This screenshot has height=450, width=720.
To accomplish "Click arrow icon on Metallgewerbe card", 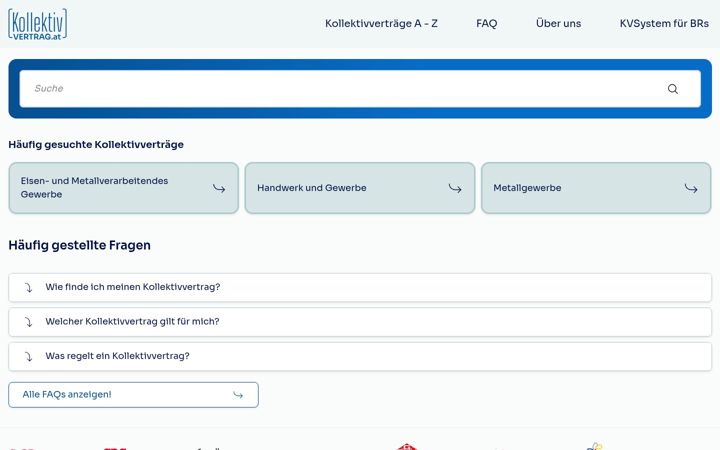I will [691, 188].
